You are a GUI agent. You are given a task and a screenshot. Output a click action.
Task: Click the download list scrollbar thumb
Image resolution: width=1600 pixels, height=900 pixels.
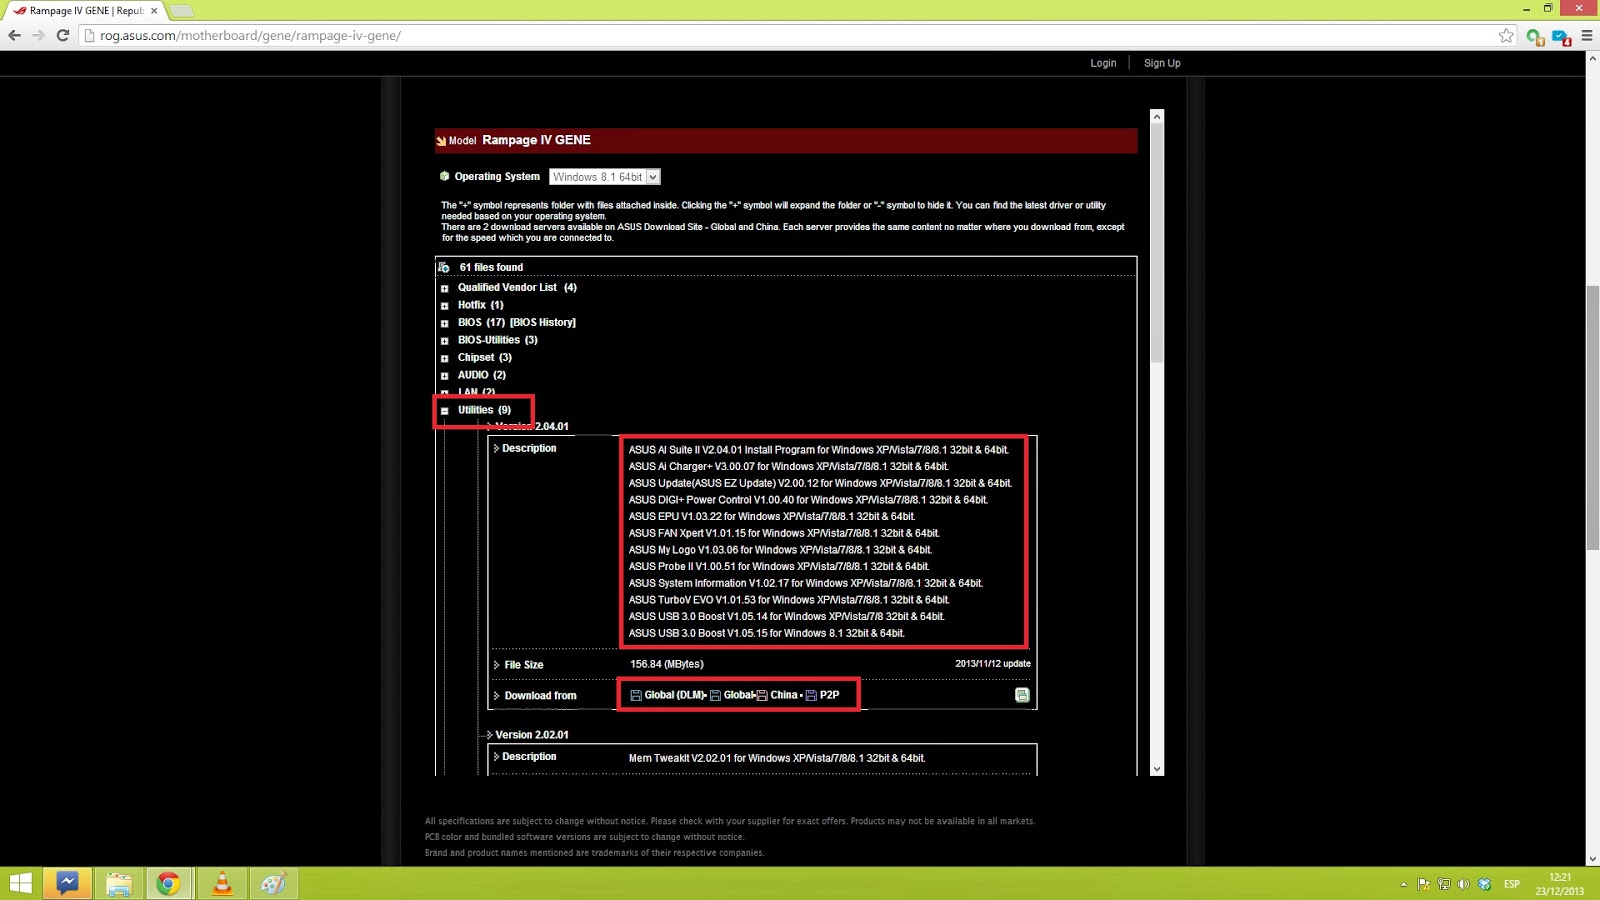(x=1157, y=243)
